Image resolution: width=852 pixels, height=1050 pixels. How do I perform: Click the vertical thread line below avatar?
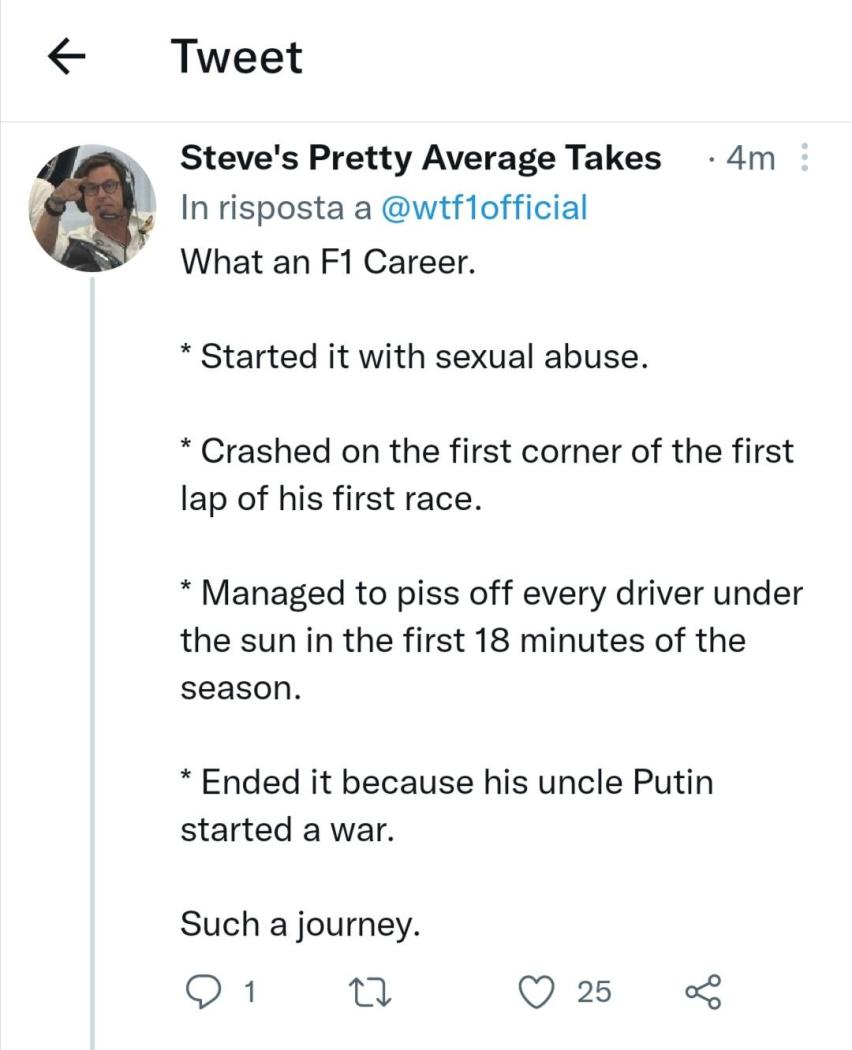point(93,650)
